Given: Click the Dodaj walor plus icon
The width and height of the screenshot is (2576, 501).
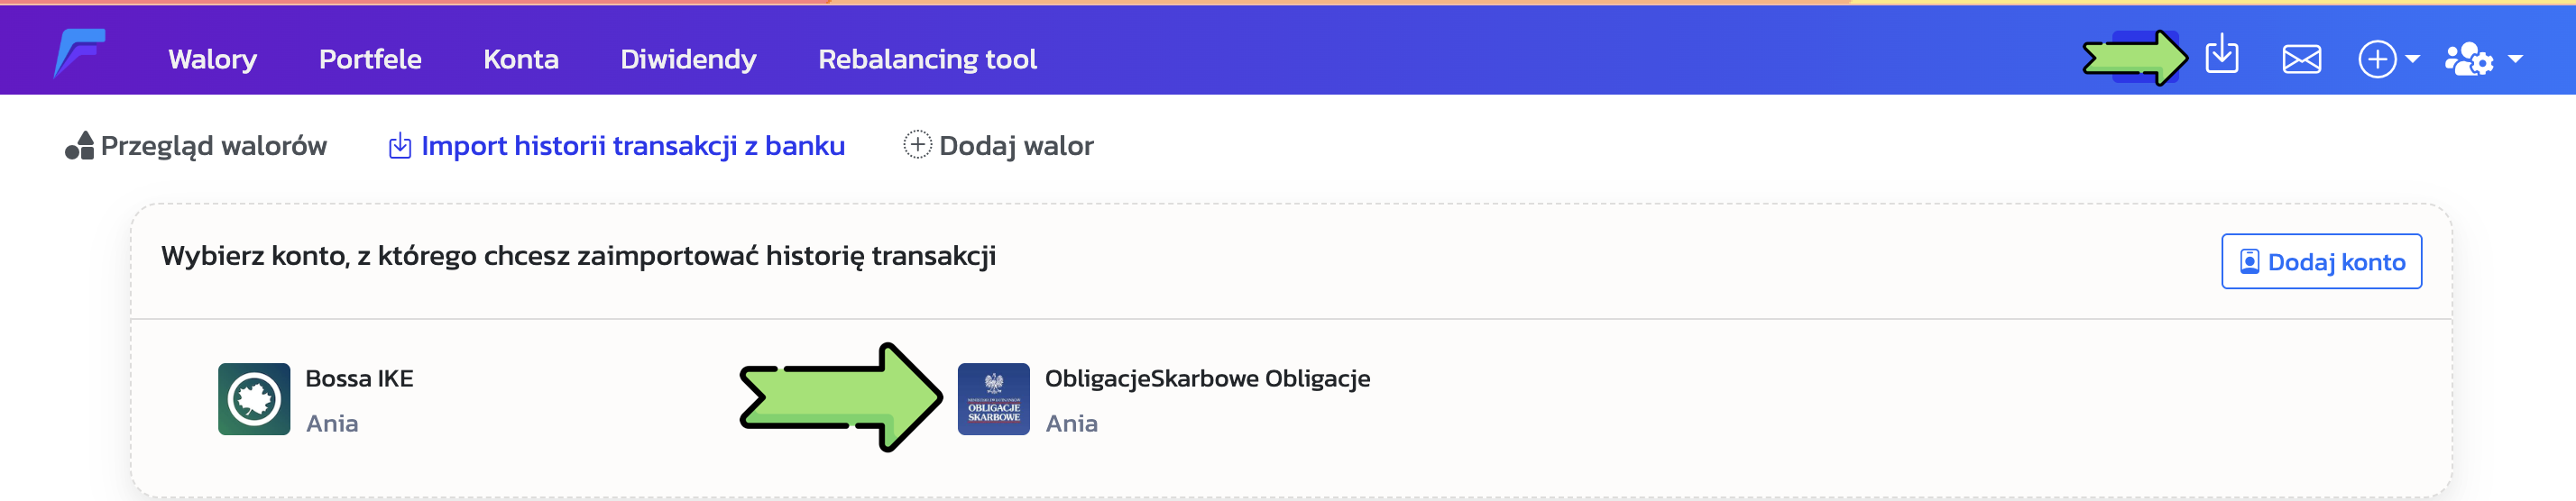Looking at the screenshot, I should coord(916,145).
